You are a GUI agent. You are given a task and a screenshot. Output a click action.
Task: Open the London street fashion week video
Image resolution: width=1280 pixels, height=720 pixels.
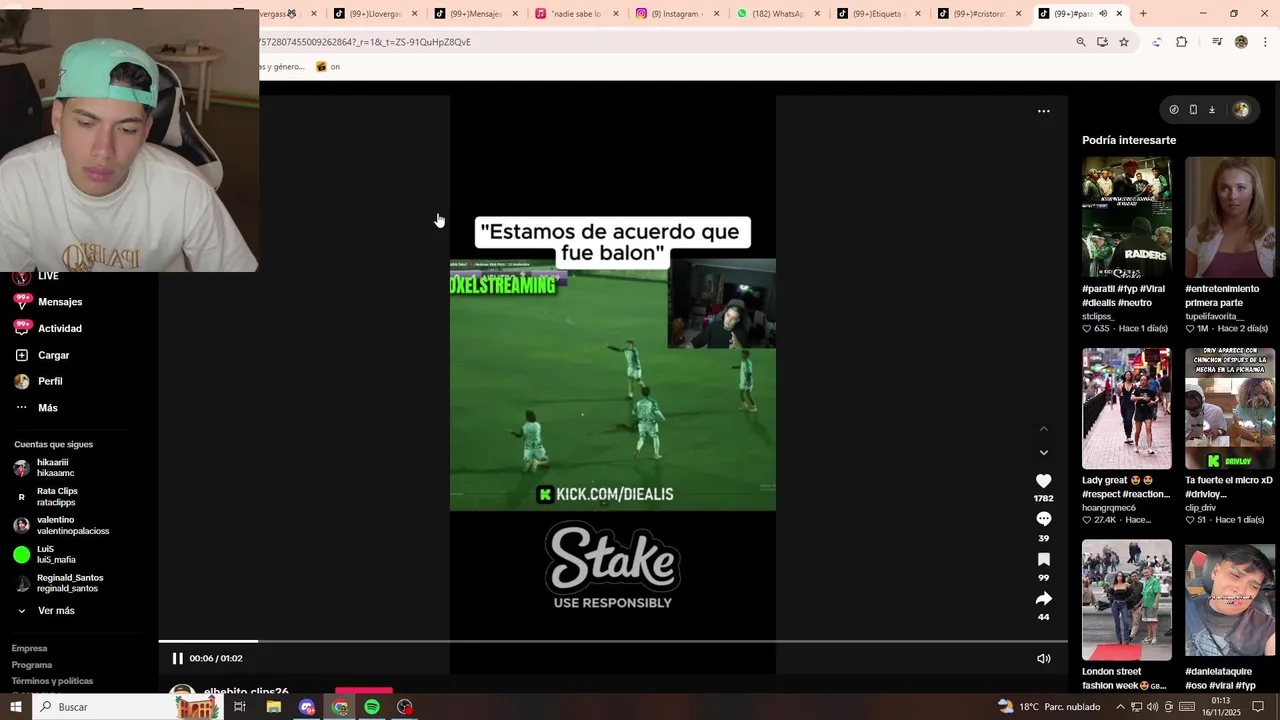coord(1126,600)
